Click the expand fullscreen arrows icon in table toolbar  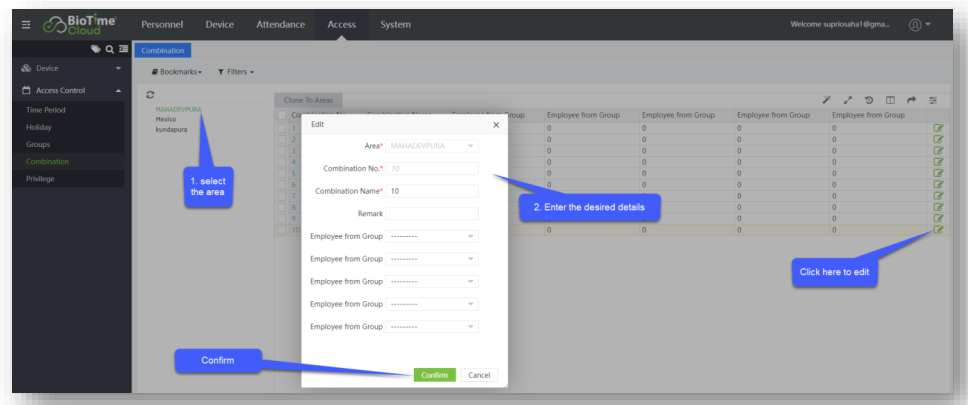[x=848, y=101]
